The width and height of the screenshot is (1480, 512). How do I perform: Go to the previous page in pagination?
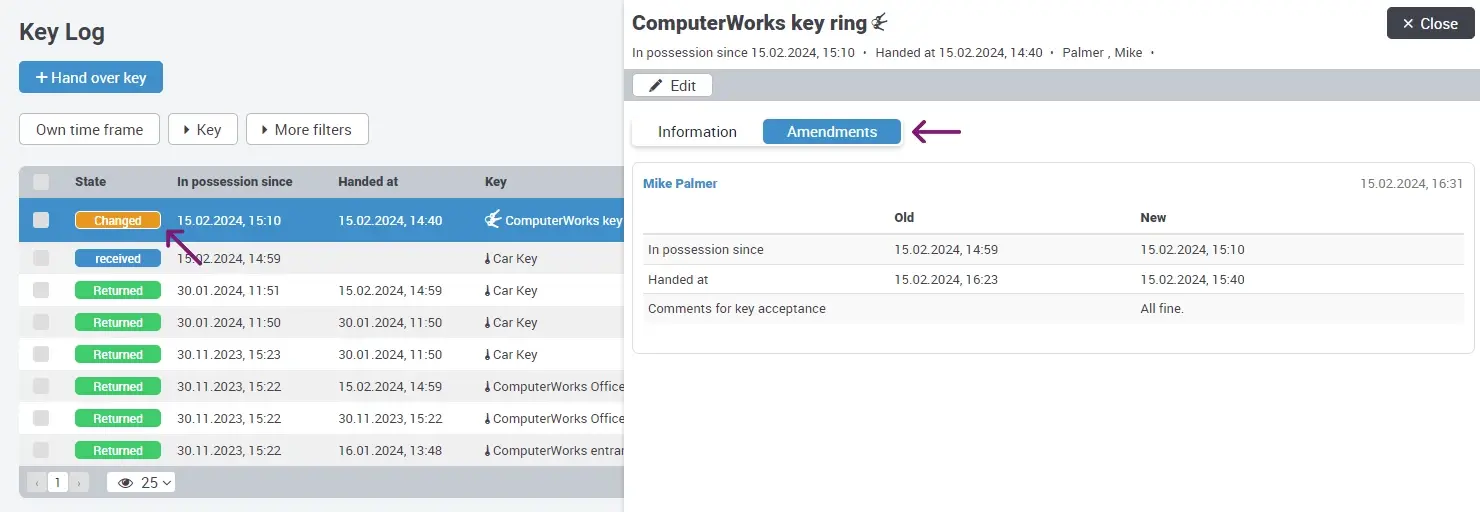click(37, 483)
